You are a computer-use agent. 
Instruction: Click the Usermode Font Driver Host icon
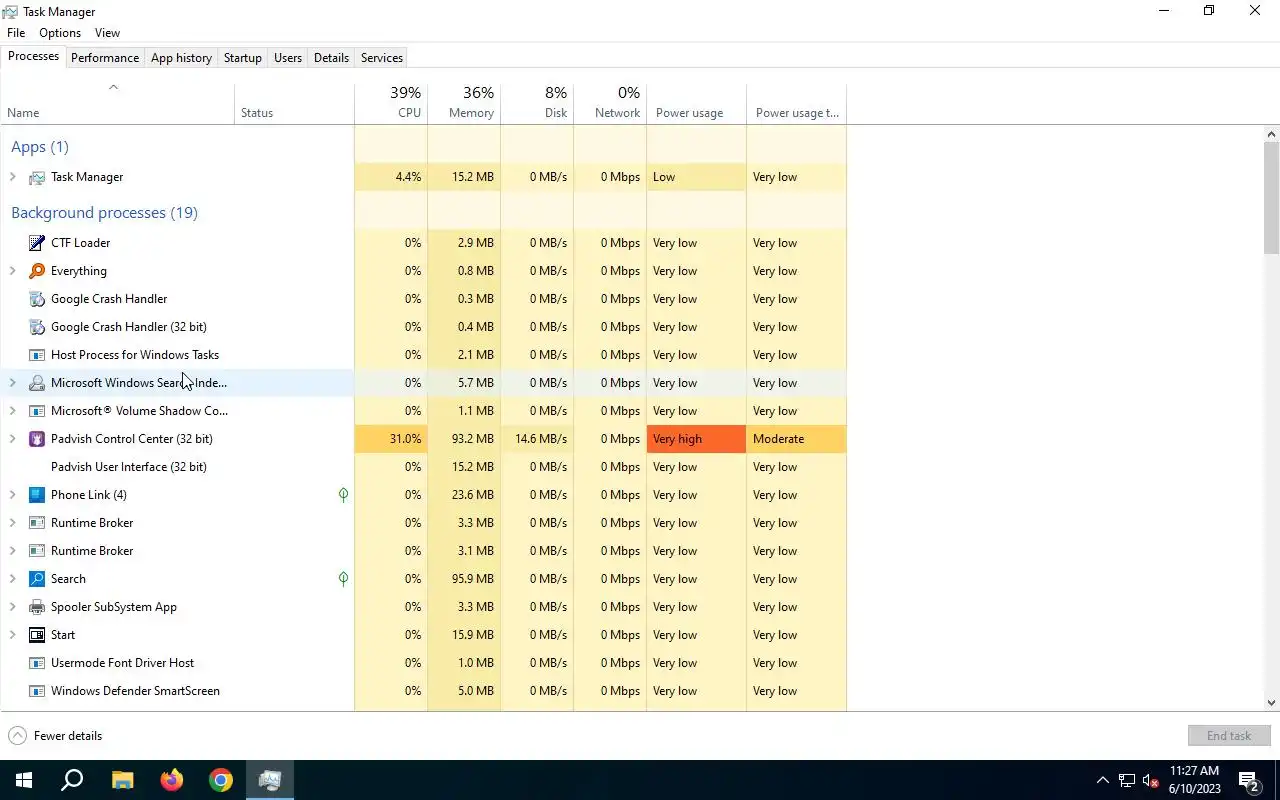(37, 663)
